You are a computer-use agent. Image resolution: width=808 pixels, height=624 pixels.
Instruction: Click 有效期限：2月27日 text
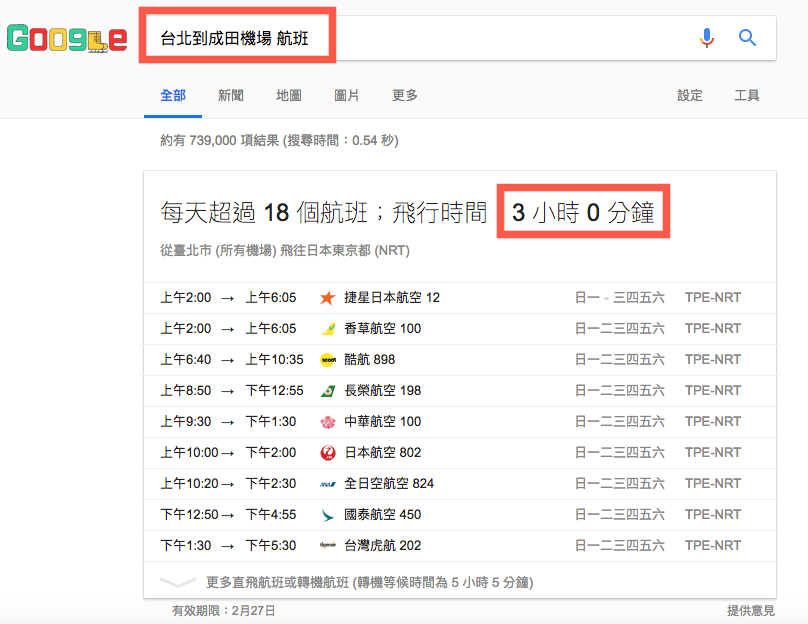pyautogui.click(x=224, y=611)
